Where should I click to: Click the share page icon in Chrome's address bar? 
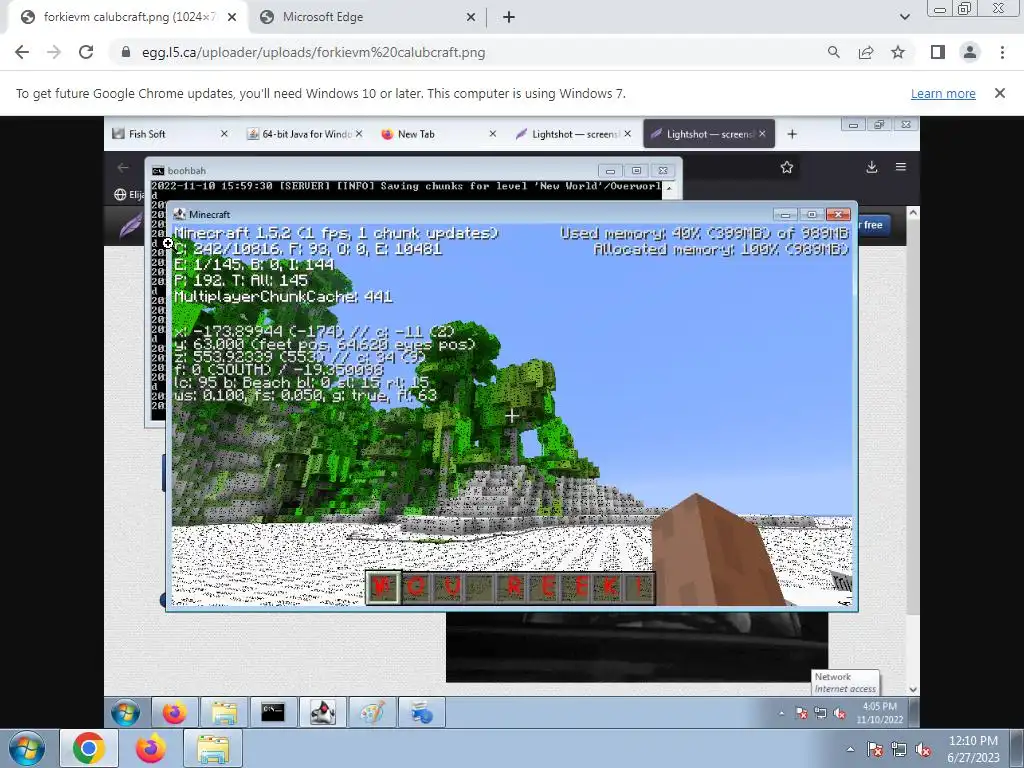(x=866, y=52)
